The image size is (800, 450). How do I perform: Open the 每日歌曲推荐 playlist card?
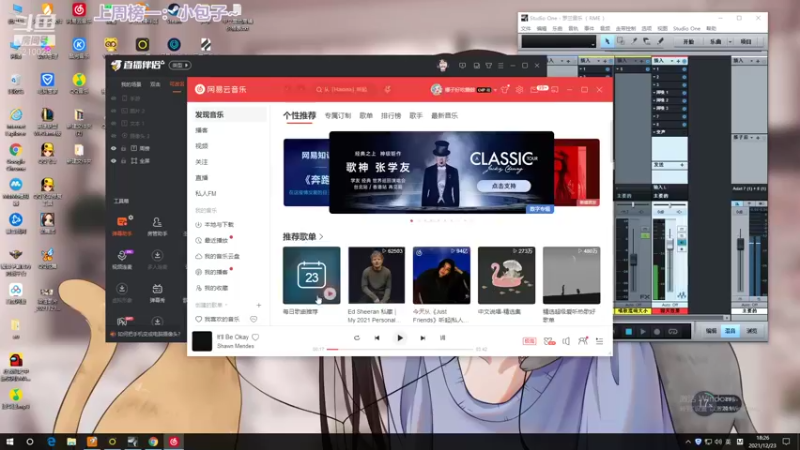pos(312,276)
